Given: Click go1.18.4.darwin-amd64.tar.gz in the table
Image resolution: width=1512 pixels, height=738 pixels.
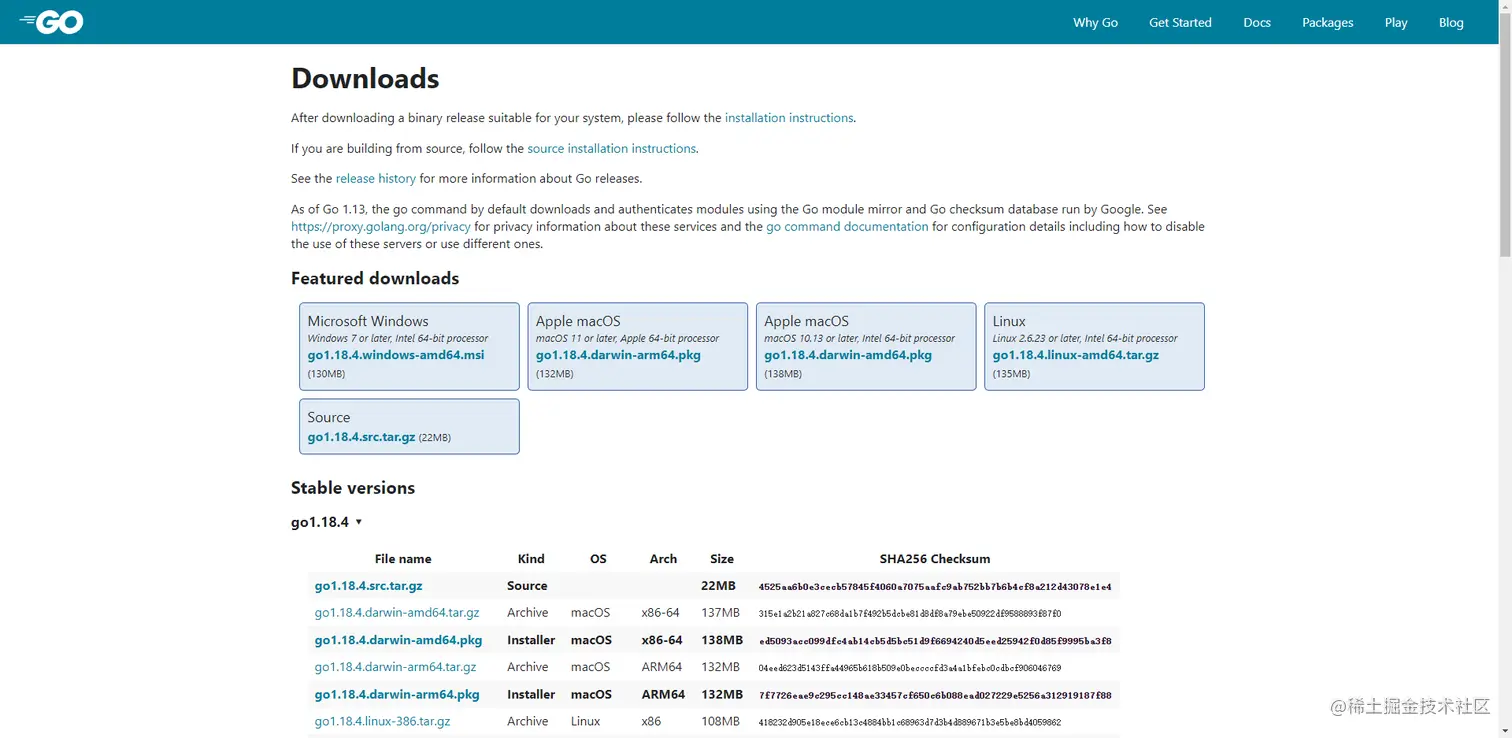Looking at the screenshot, I should click(397, 613).
